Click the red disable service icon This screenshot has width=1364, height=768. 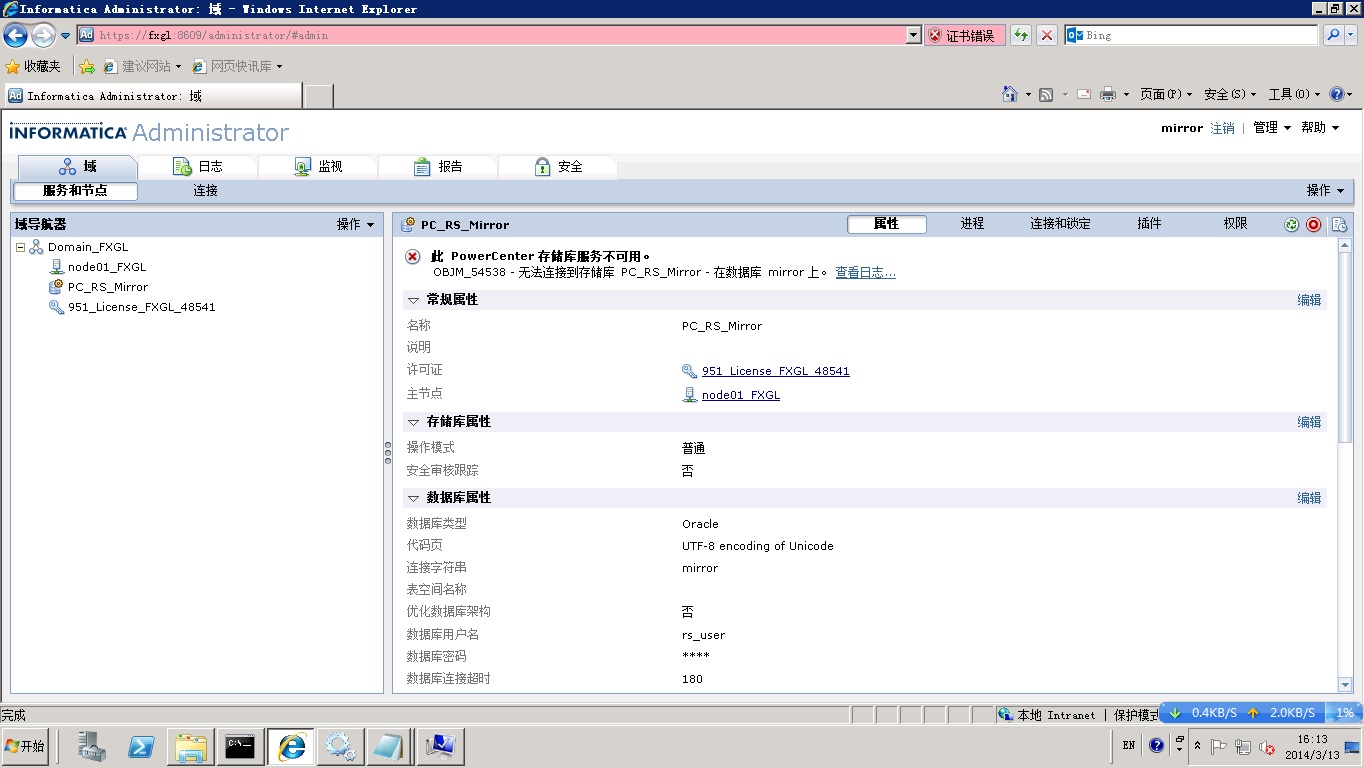pos(1314,225)
